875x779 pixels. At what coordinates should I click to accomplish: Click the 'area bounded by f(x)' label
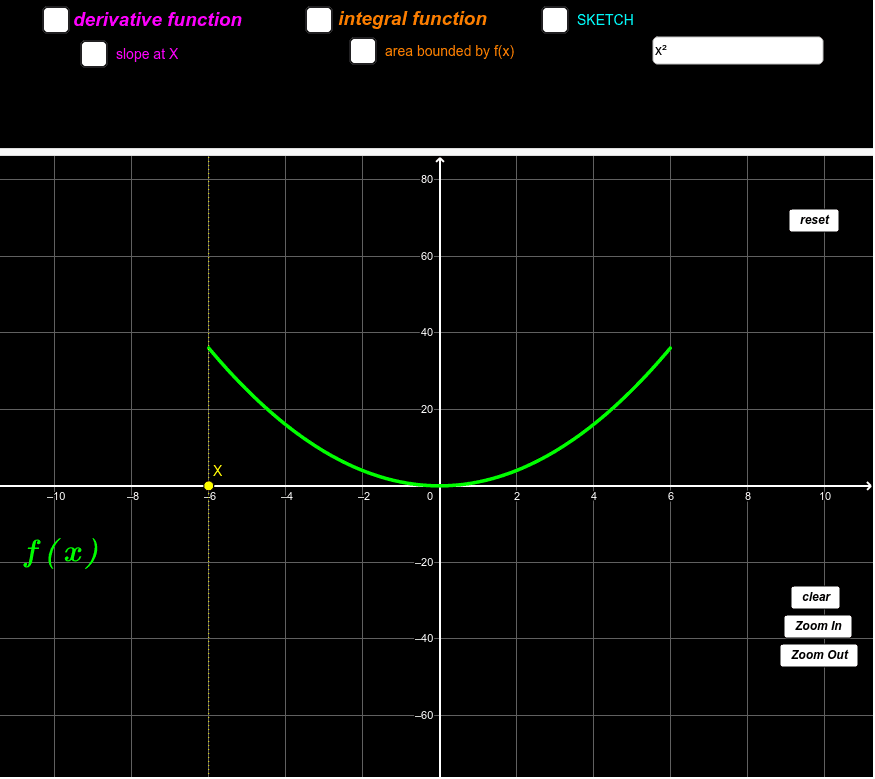coord(449,51)
